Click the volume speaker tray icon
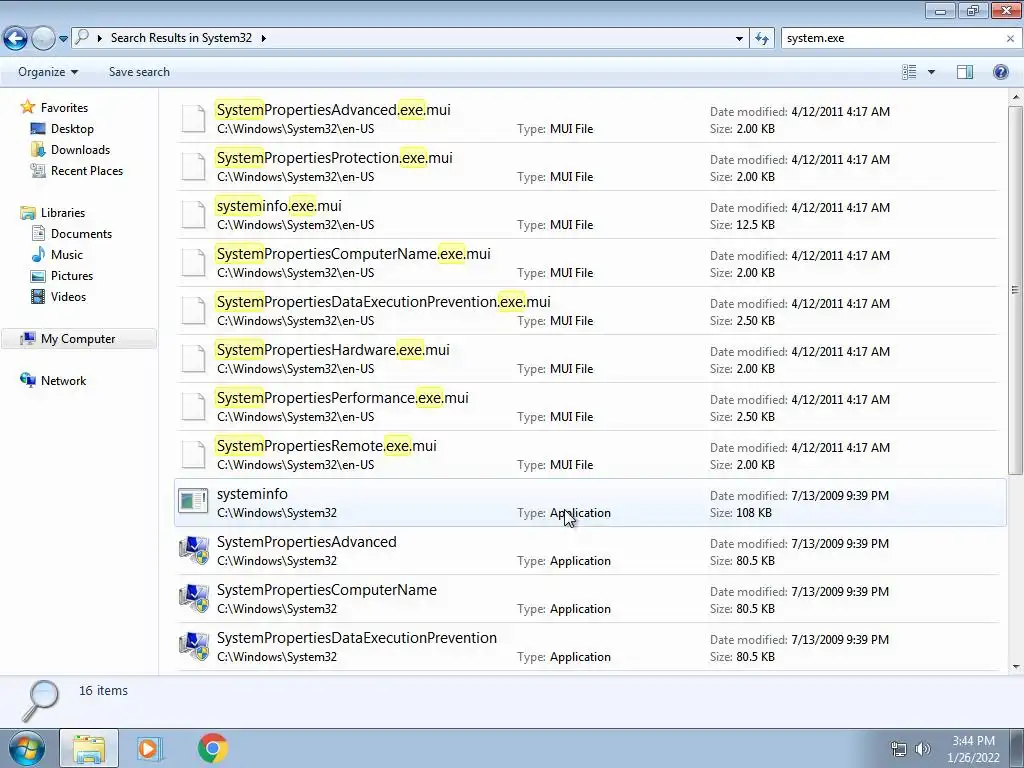The image size is (1024, 768). pos(923,749)
